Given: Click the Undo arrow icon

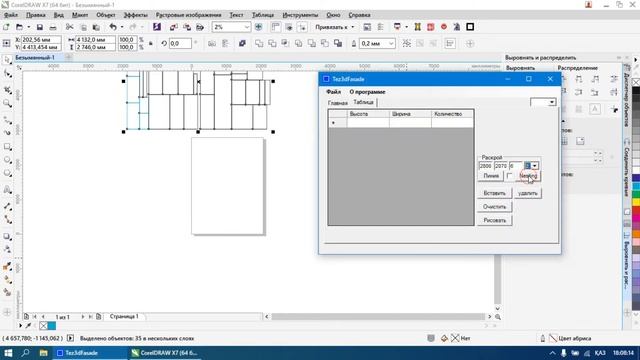Looking at the screenshot, I should click(113, 27).
